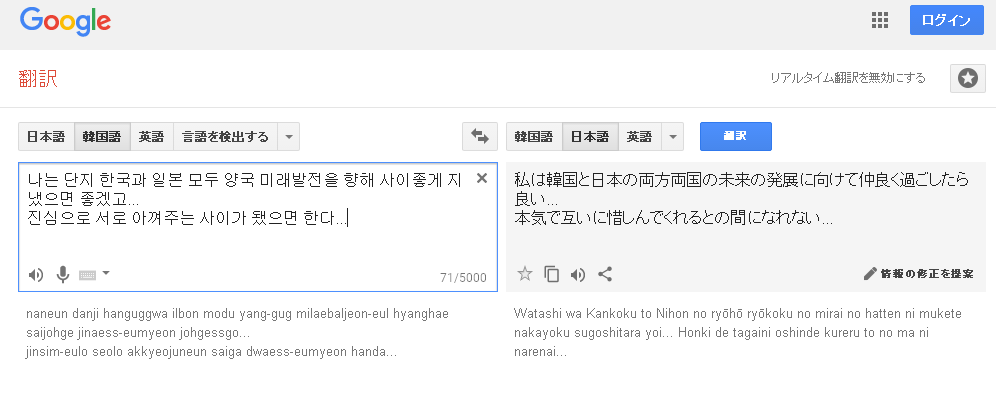The height and width of the screenshot is (396, 996).
Task: Expand the target language dropdown arrow
Action: [673, 137]
